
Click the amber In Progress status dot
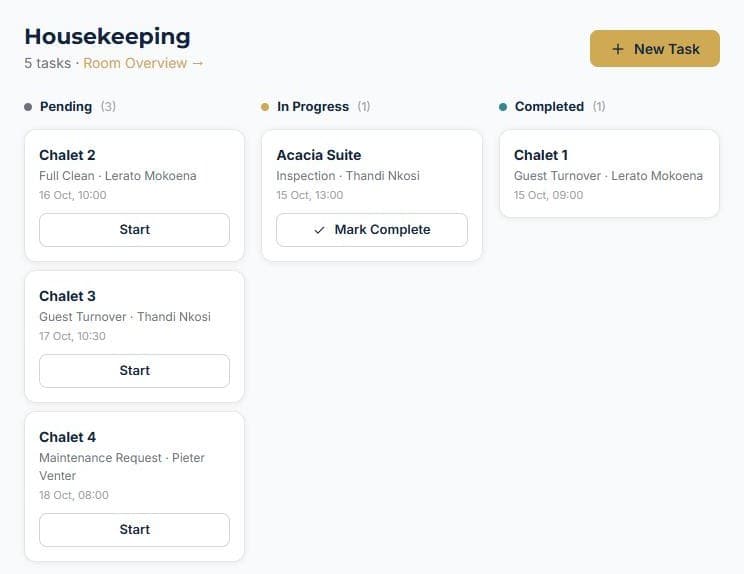(265, 107)
